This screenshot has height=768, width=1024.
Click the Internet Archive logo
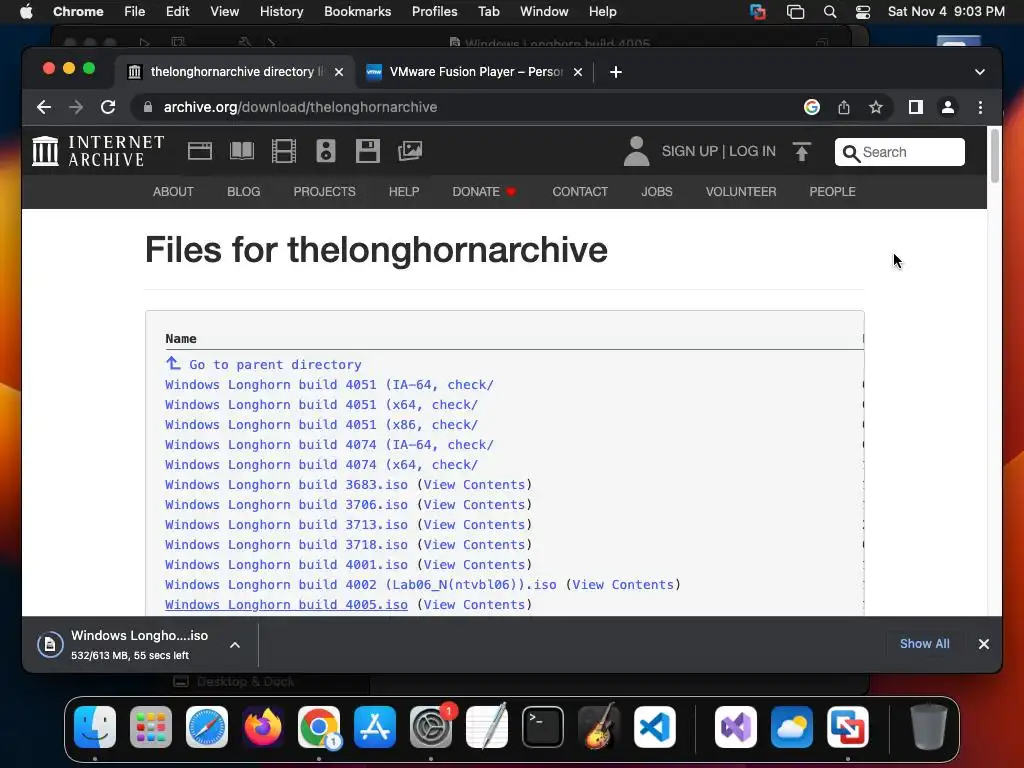(98, 152)
